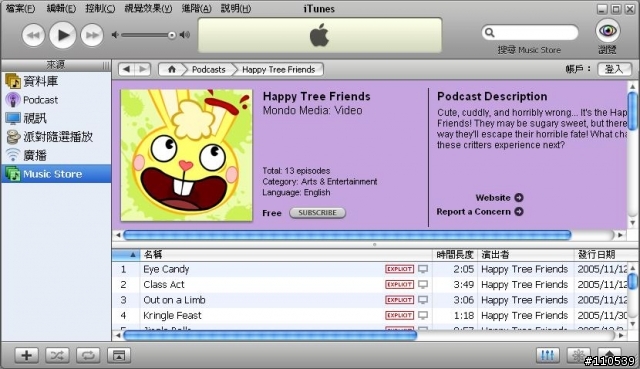Click the source list column resize grip
This screenshot has height=369, width=640.
(106, 65)
